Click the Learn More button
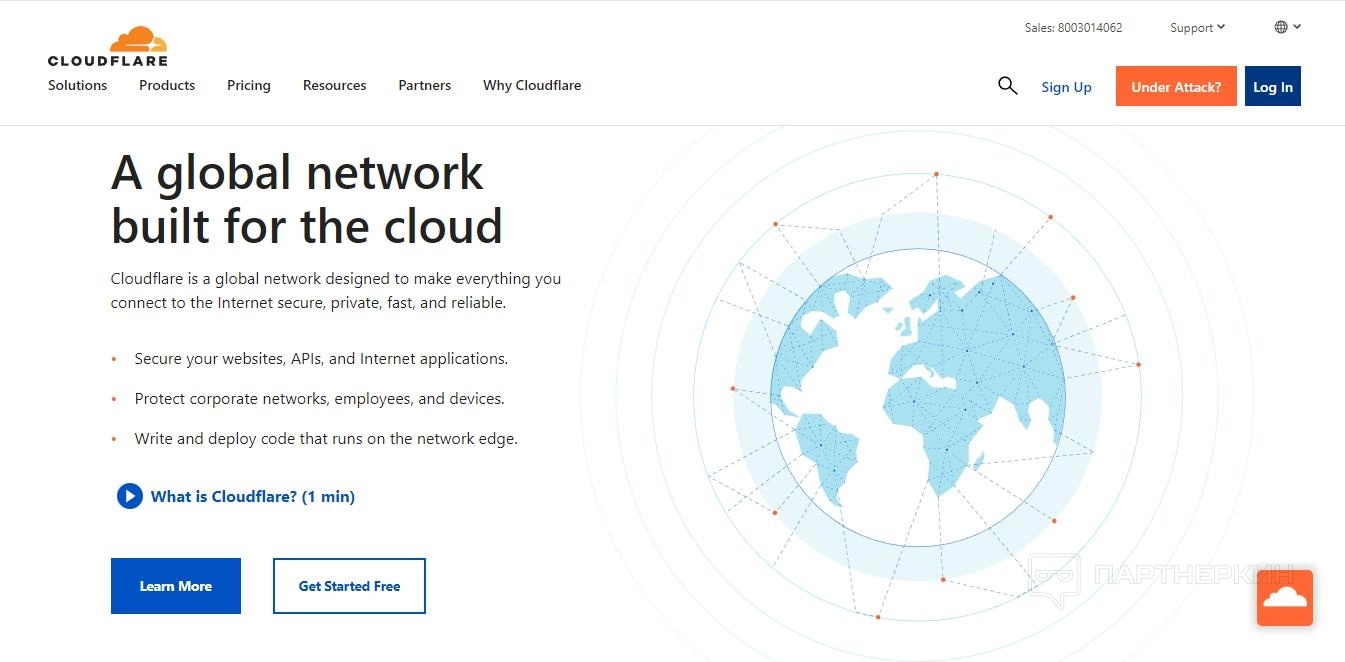This screenshot has height=662, width=1345. click(176, 586)
